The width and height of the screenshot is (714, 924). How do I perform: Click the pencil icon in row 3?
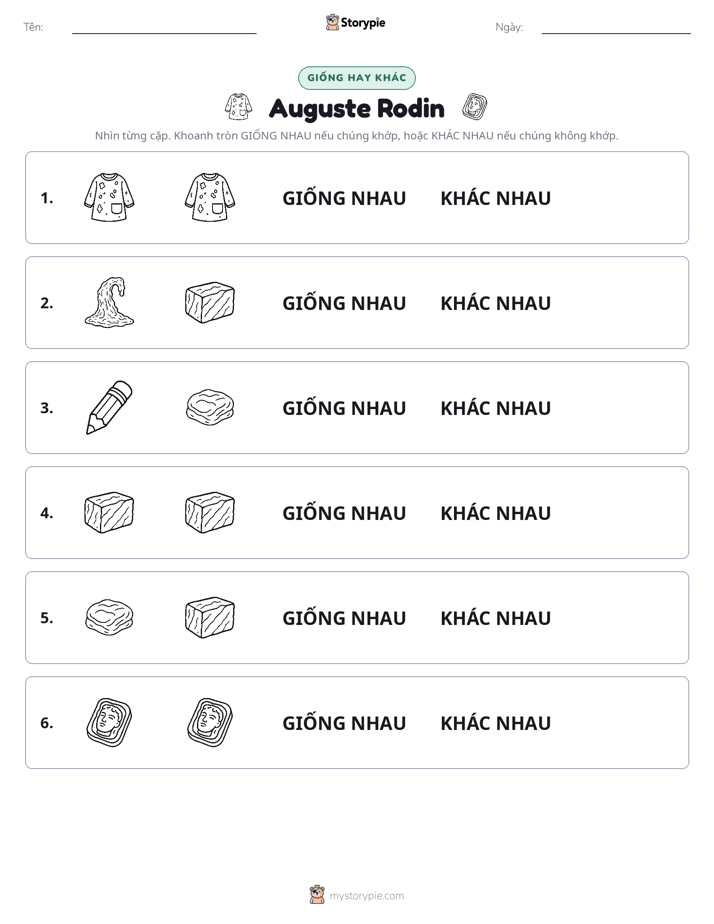coord(109,407)
